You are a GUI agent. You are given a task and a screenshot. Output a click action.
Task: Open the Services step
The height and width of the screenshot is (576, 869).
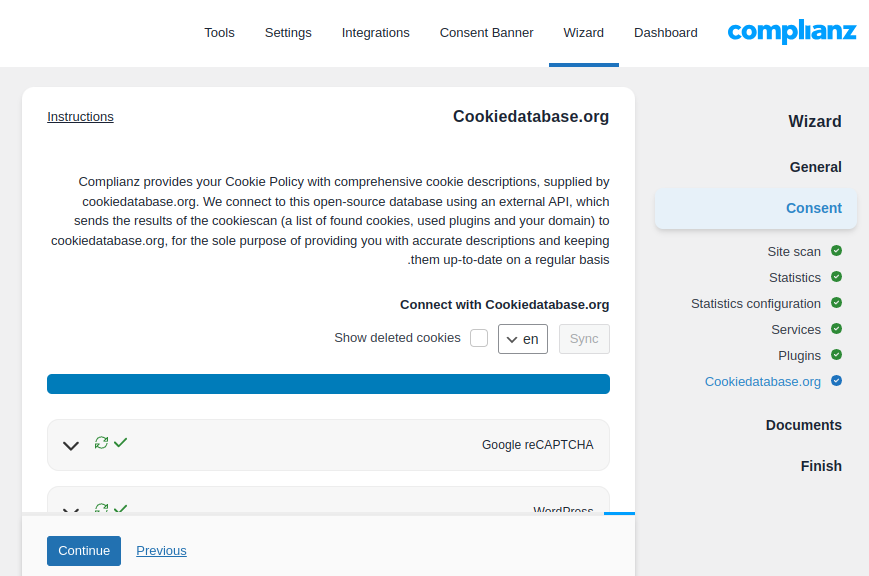click(x=796, y=330)
